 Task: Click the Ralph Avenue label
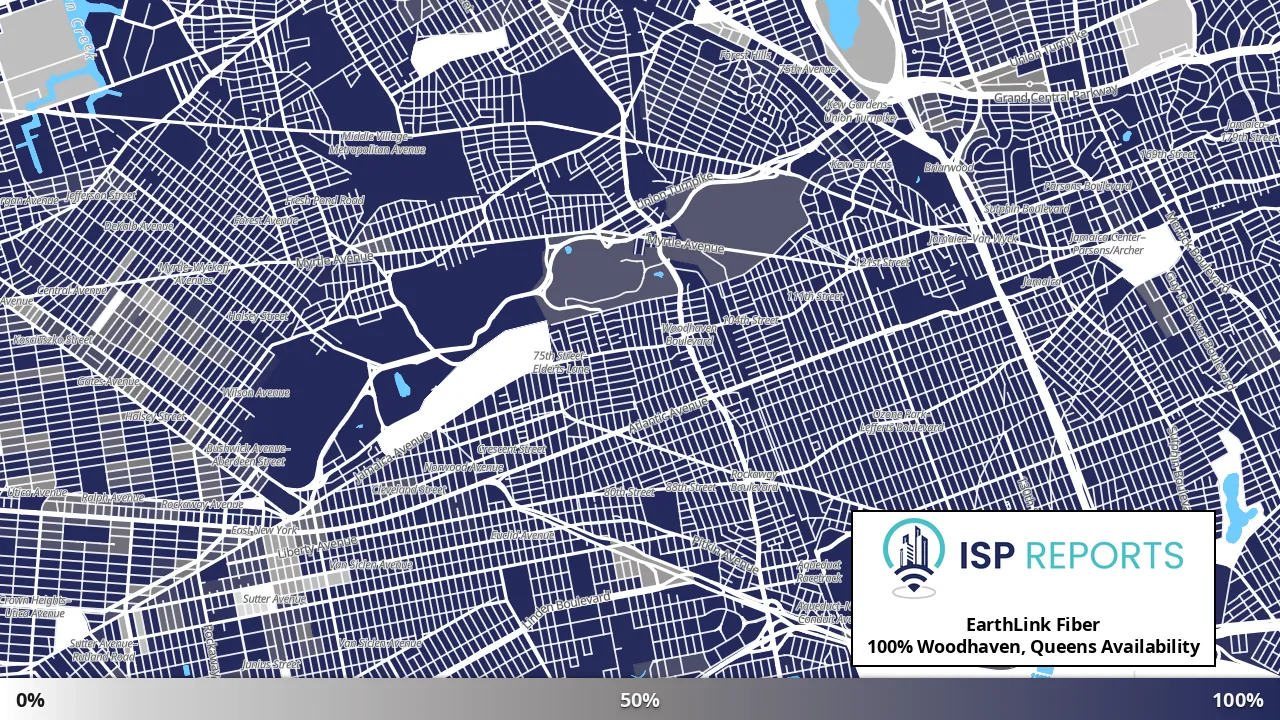[113, 497]
